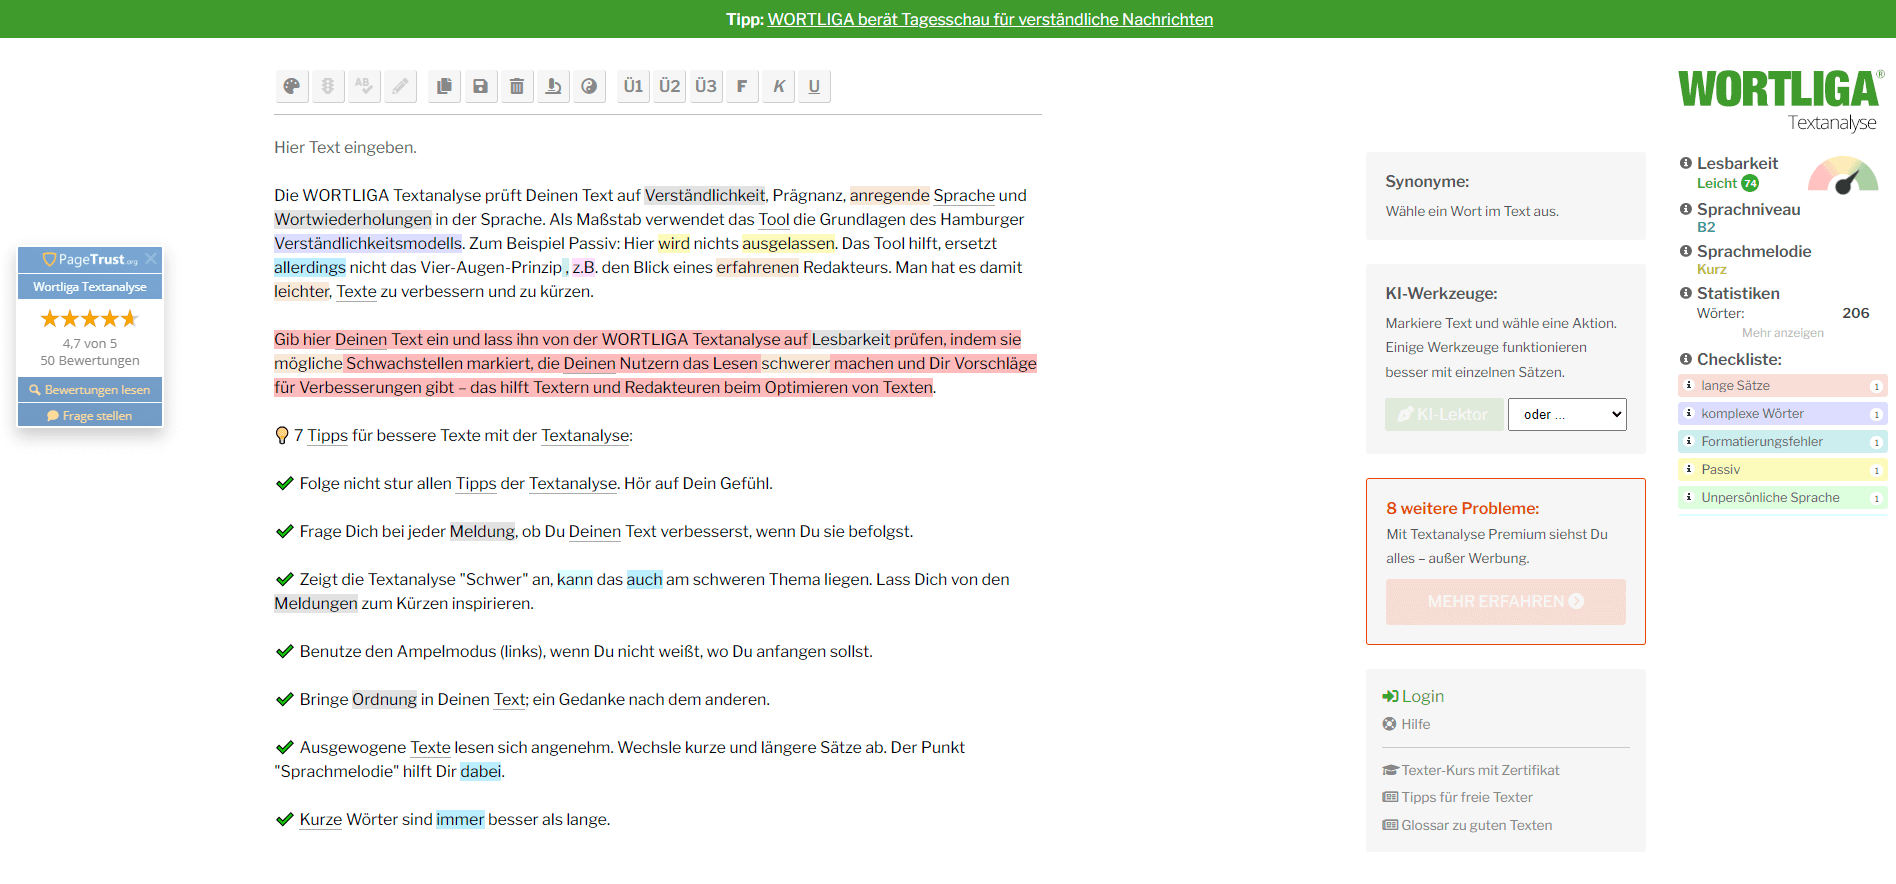The height and width of the screenshot is (884, 1896).
Task: Toggle the Passiv checklist highlight
Action: [1783, 469]
